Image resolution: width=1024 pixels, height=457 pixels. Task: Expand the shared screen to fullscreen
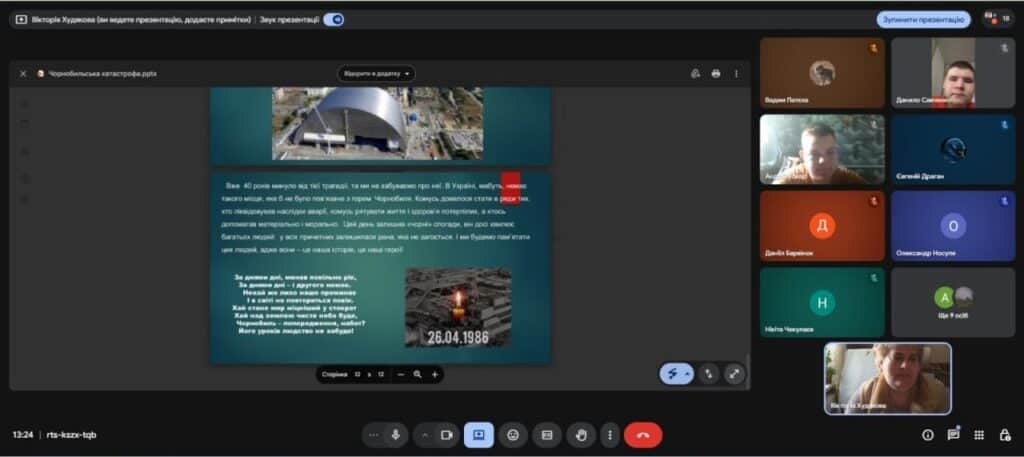click(735, 373)
